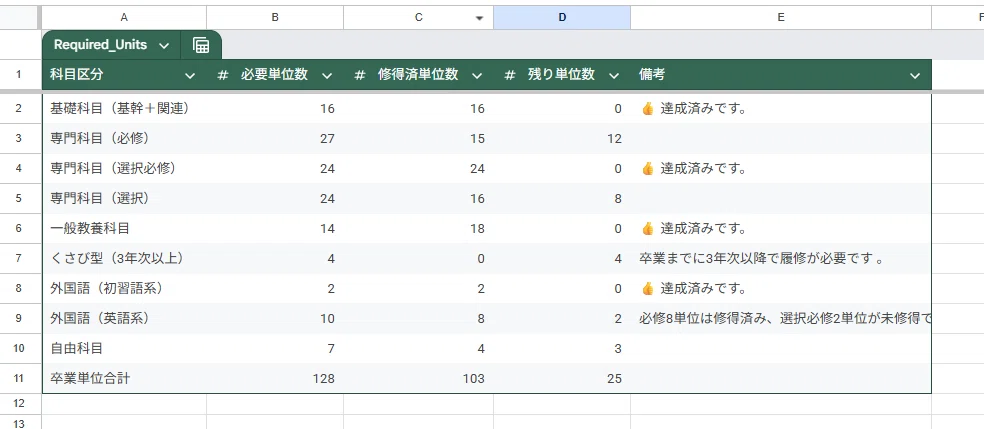Viewport: 984px width, 429px height.
Task: Click the 必要単位数 value 7 for 自由科目
Action: point(331,349)
